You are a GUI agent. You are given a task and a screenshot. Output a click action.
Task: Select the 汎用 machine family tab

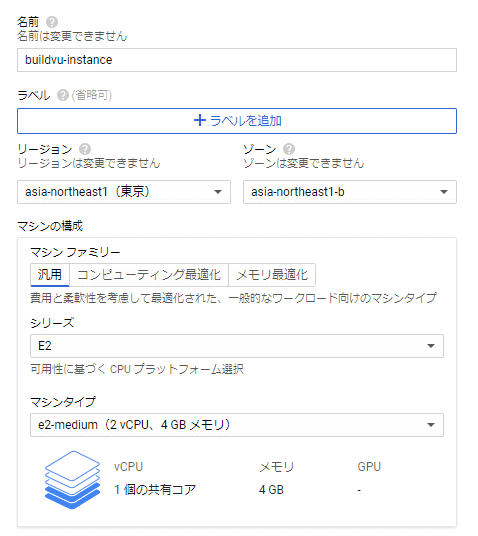(50, 275)
